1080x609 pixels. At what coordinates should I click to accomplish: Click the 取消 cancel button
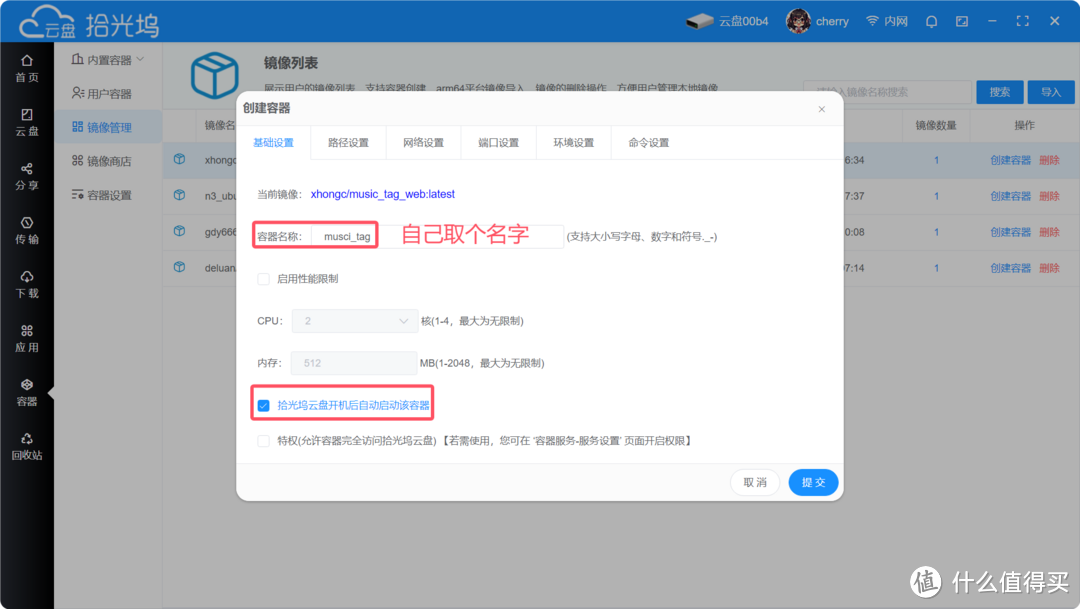(755, 482)
